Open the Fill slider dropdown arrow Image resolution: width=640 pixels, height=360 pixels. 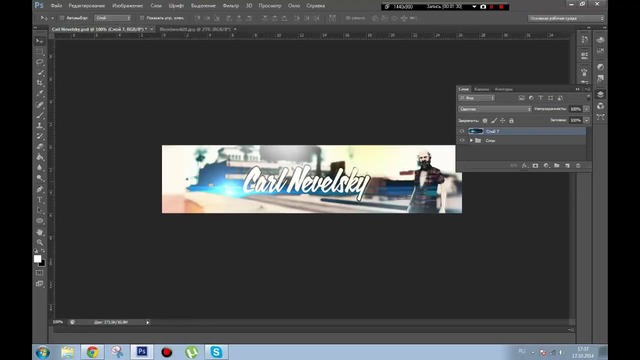[587, 120]
